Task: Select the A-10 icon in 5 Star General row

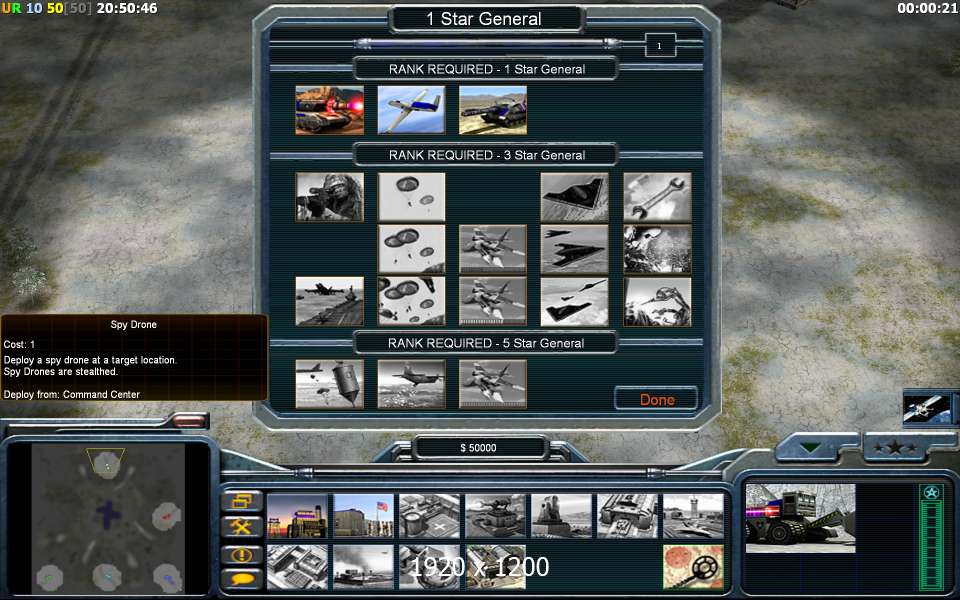Action: 493,384
